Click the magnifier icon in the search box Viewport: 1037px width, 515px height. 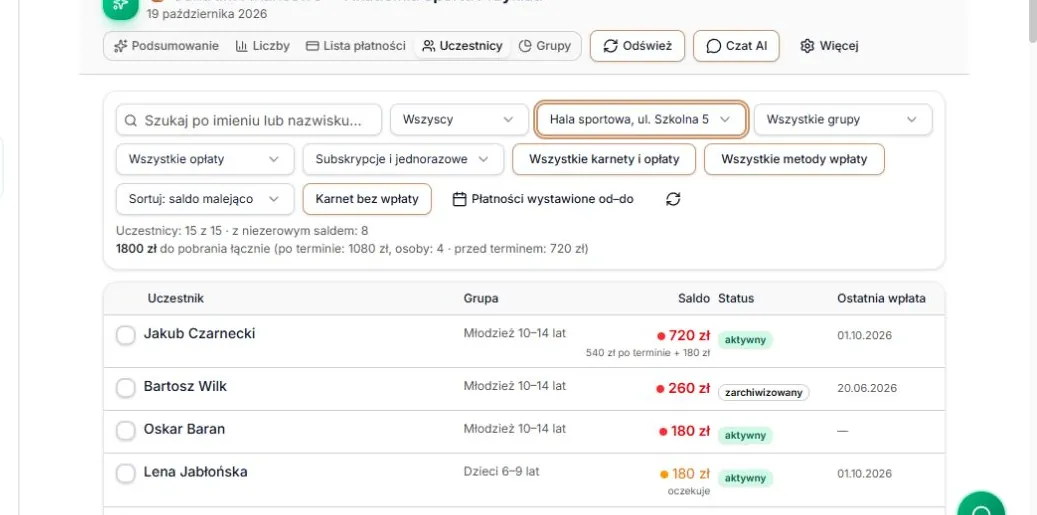click(x=131, y=120)
